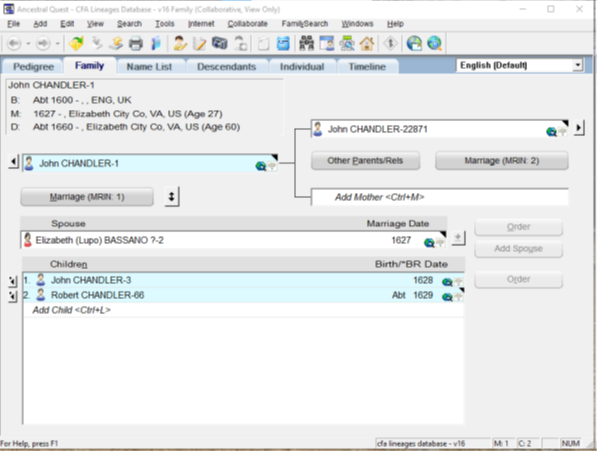Click right arrow next to John CHANDLER-22871
The width and height of the screenshot is (597, 451).
579,127
